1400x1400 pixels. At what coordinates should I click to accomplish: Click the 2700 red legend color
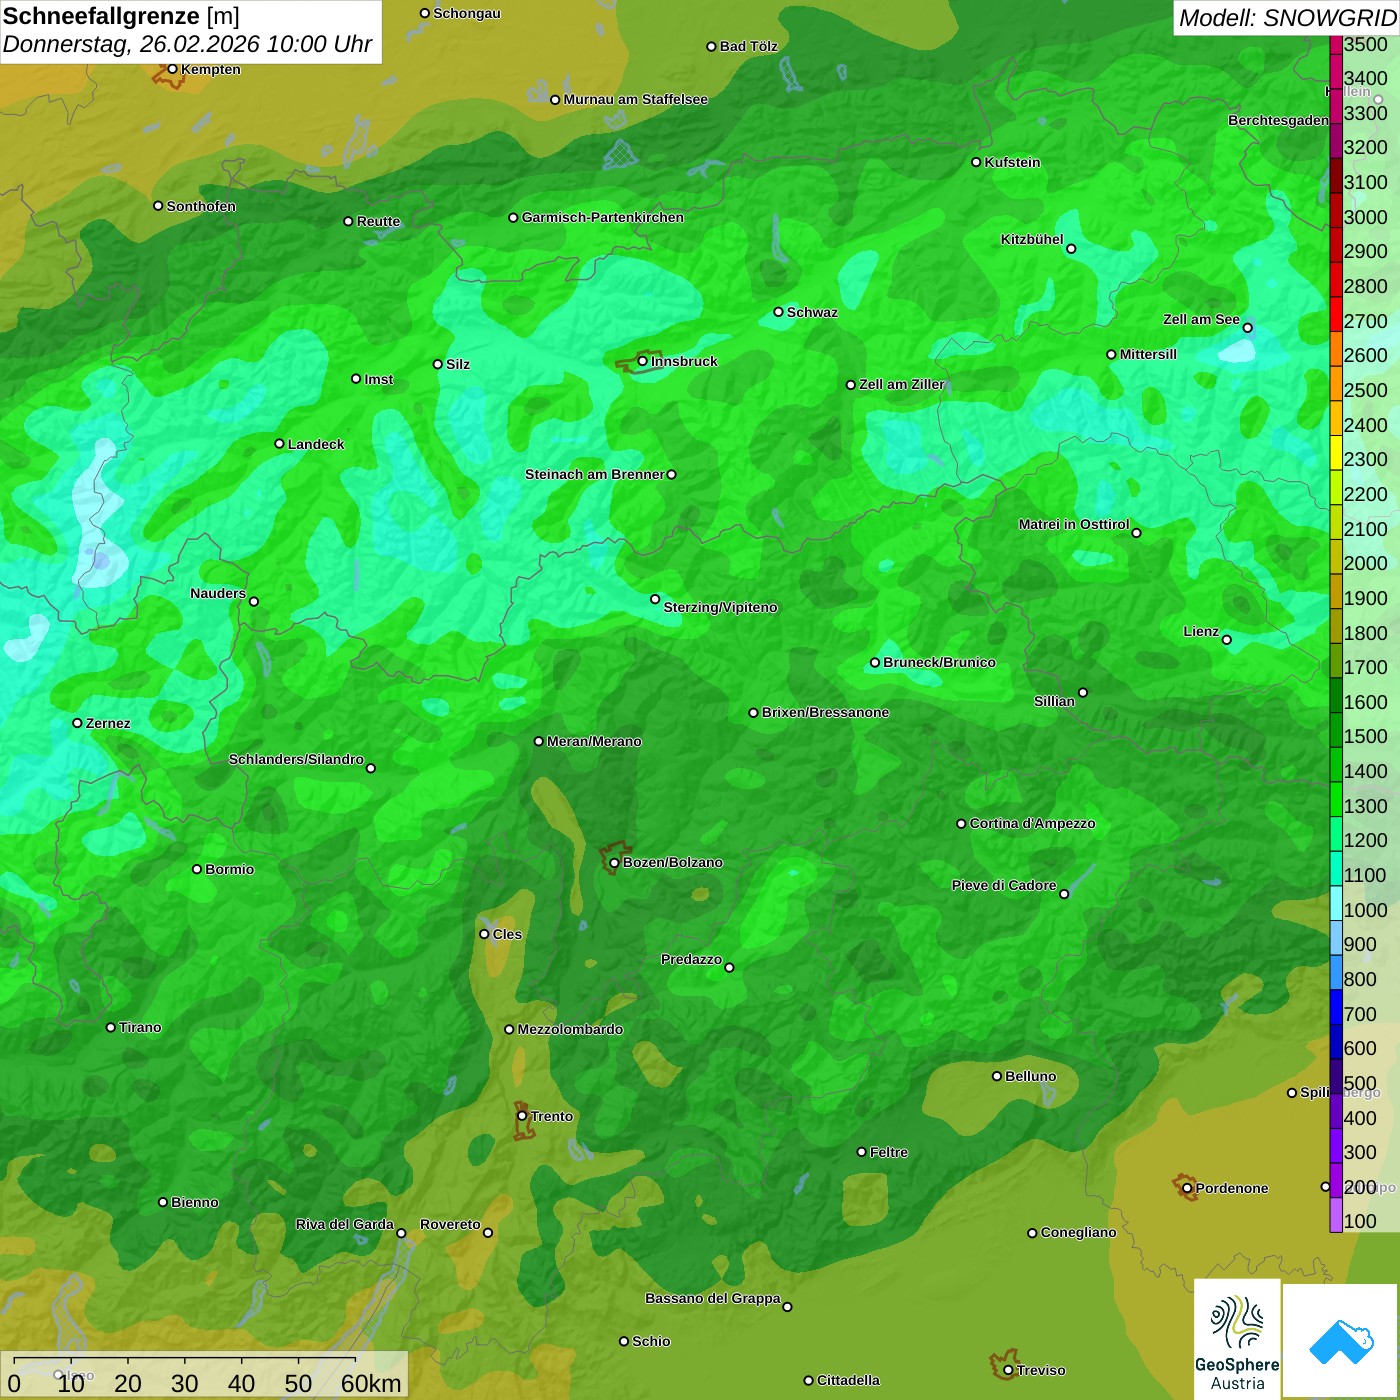pyautogui.click(x=1336, y=314)
